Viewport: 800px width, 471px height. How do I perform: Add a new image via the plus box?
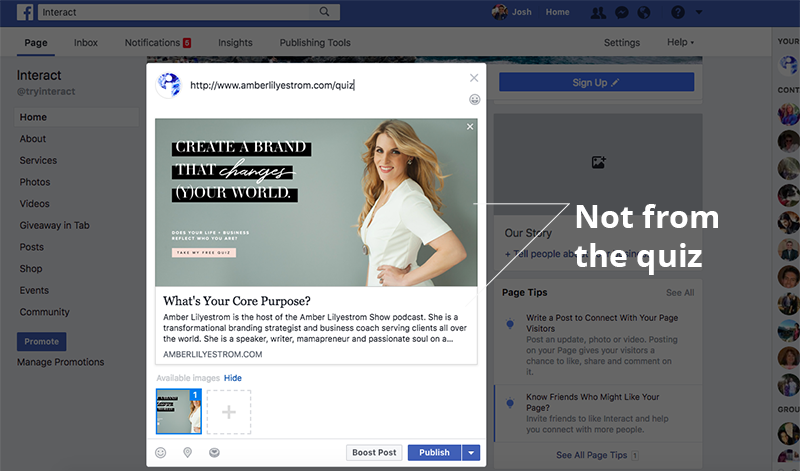coord(229,412)
